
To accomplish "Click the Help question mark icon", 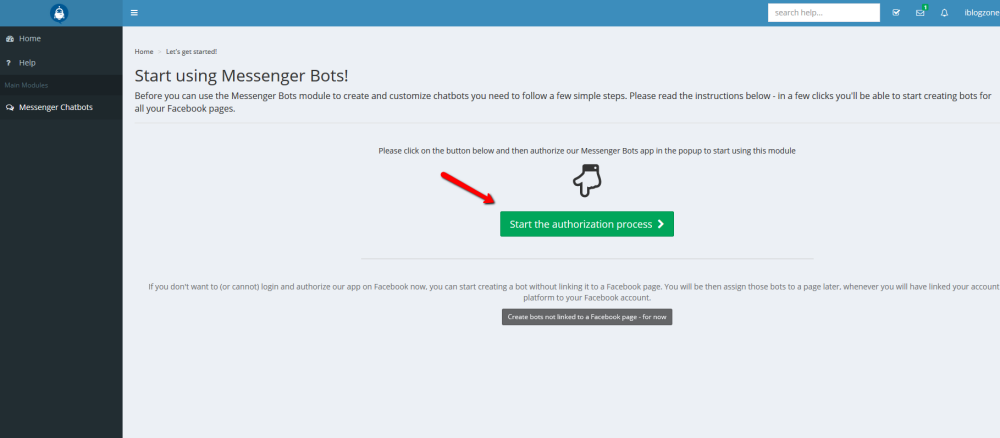I will coord(8,63).
